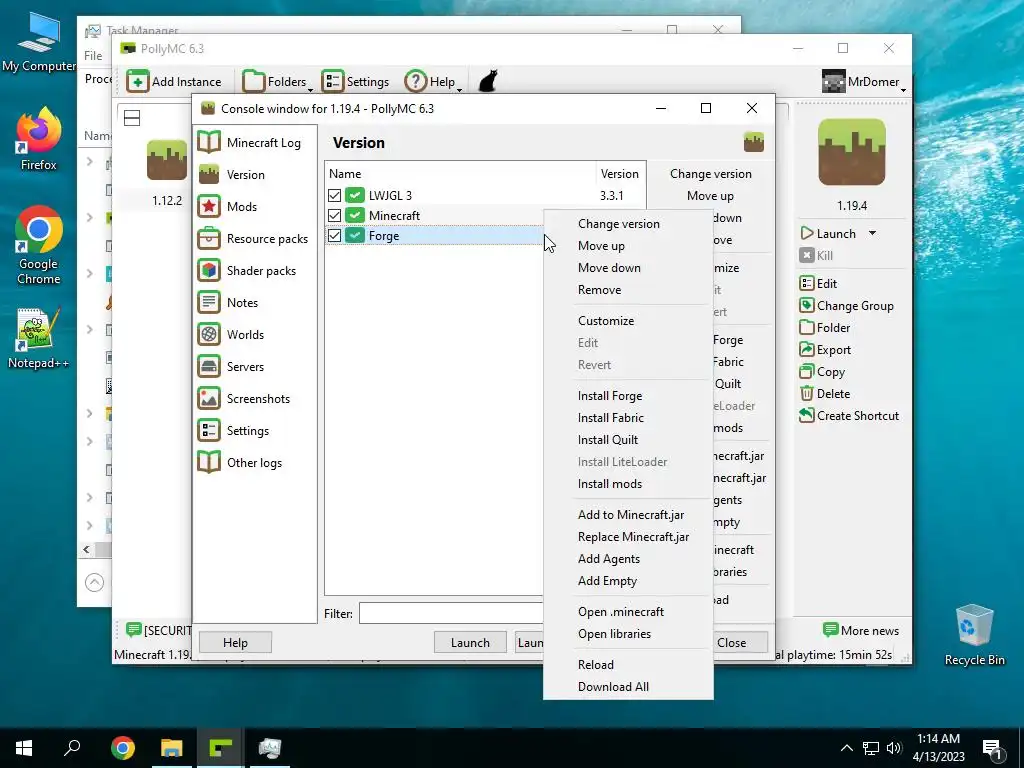Open File menu in Task Manager

tap(93, 56)
